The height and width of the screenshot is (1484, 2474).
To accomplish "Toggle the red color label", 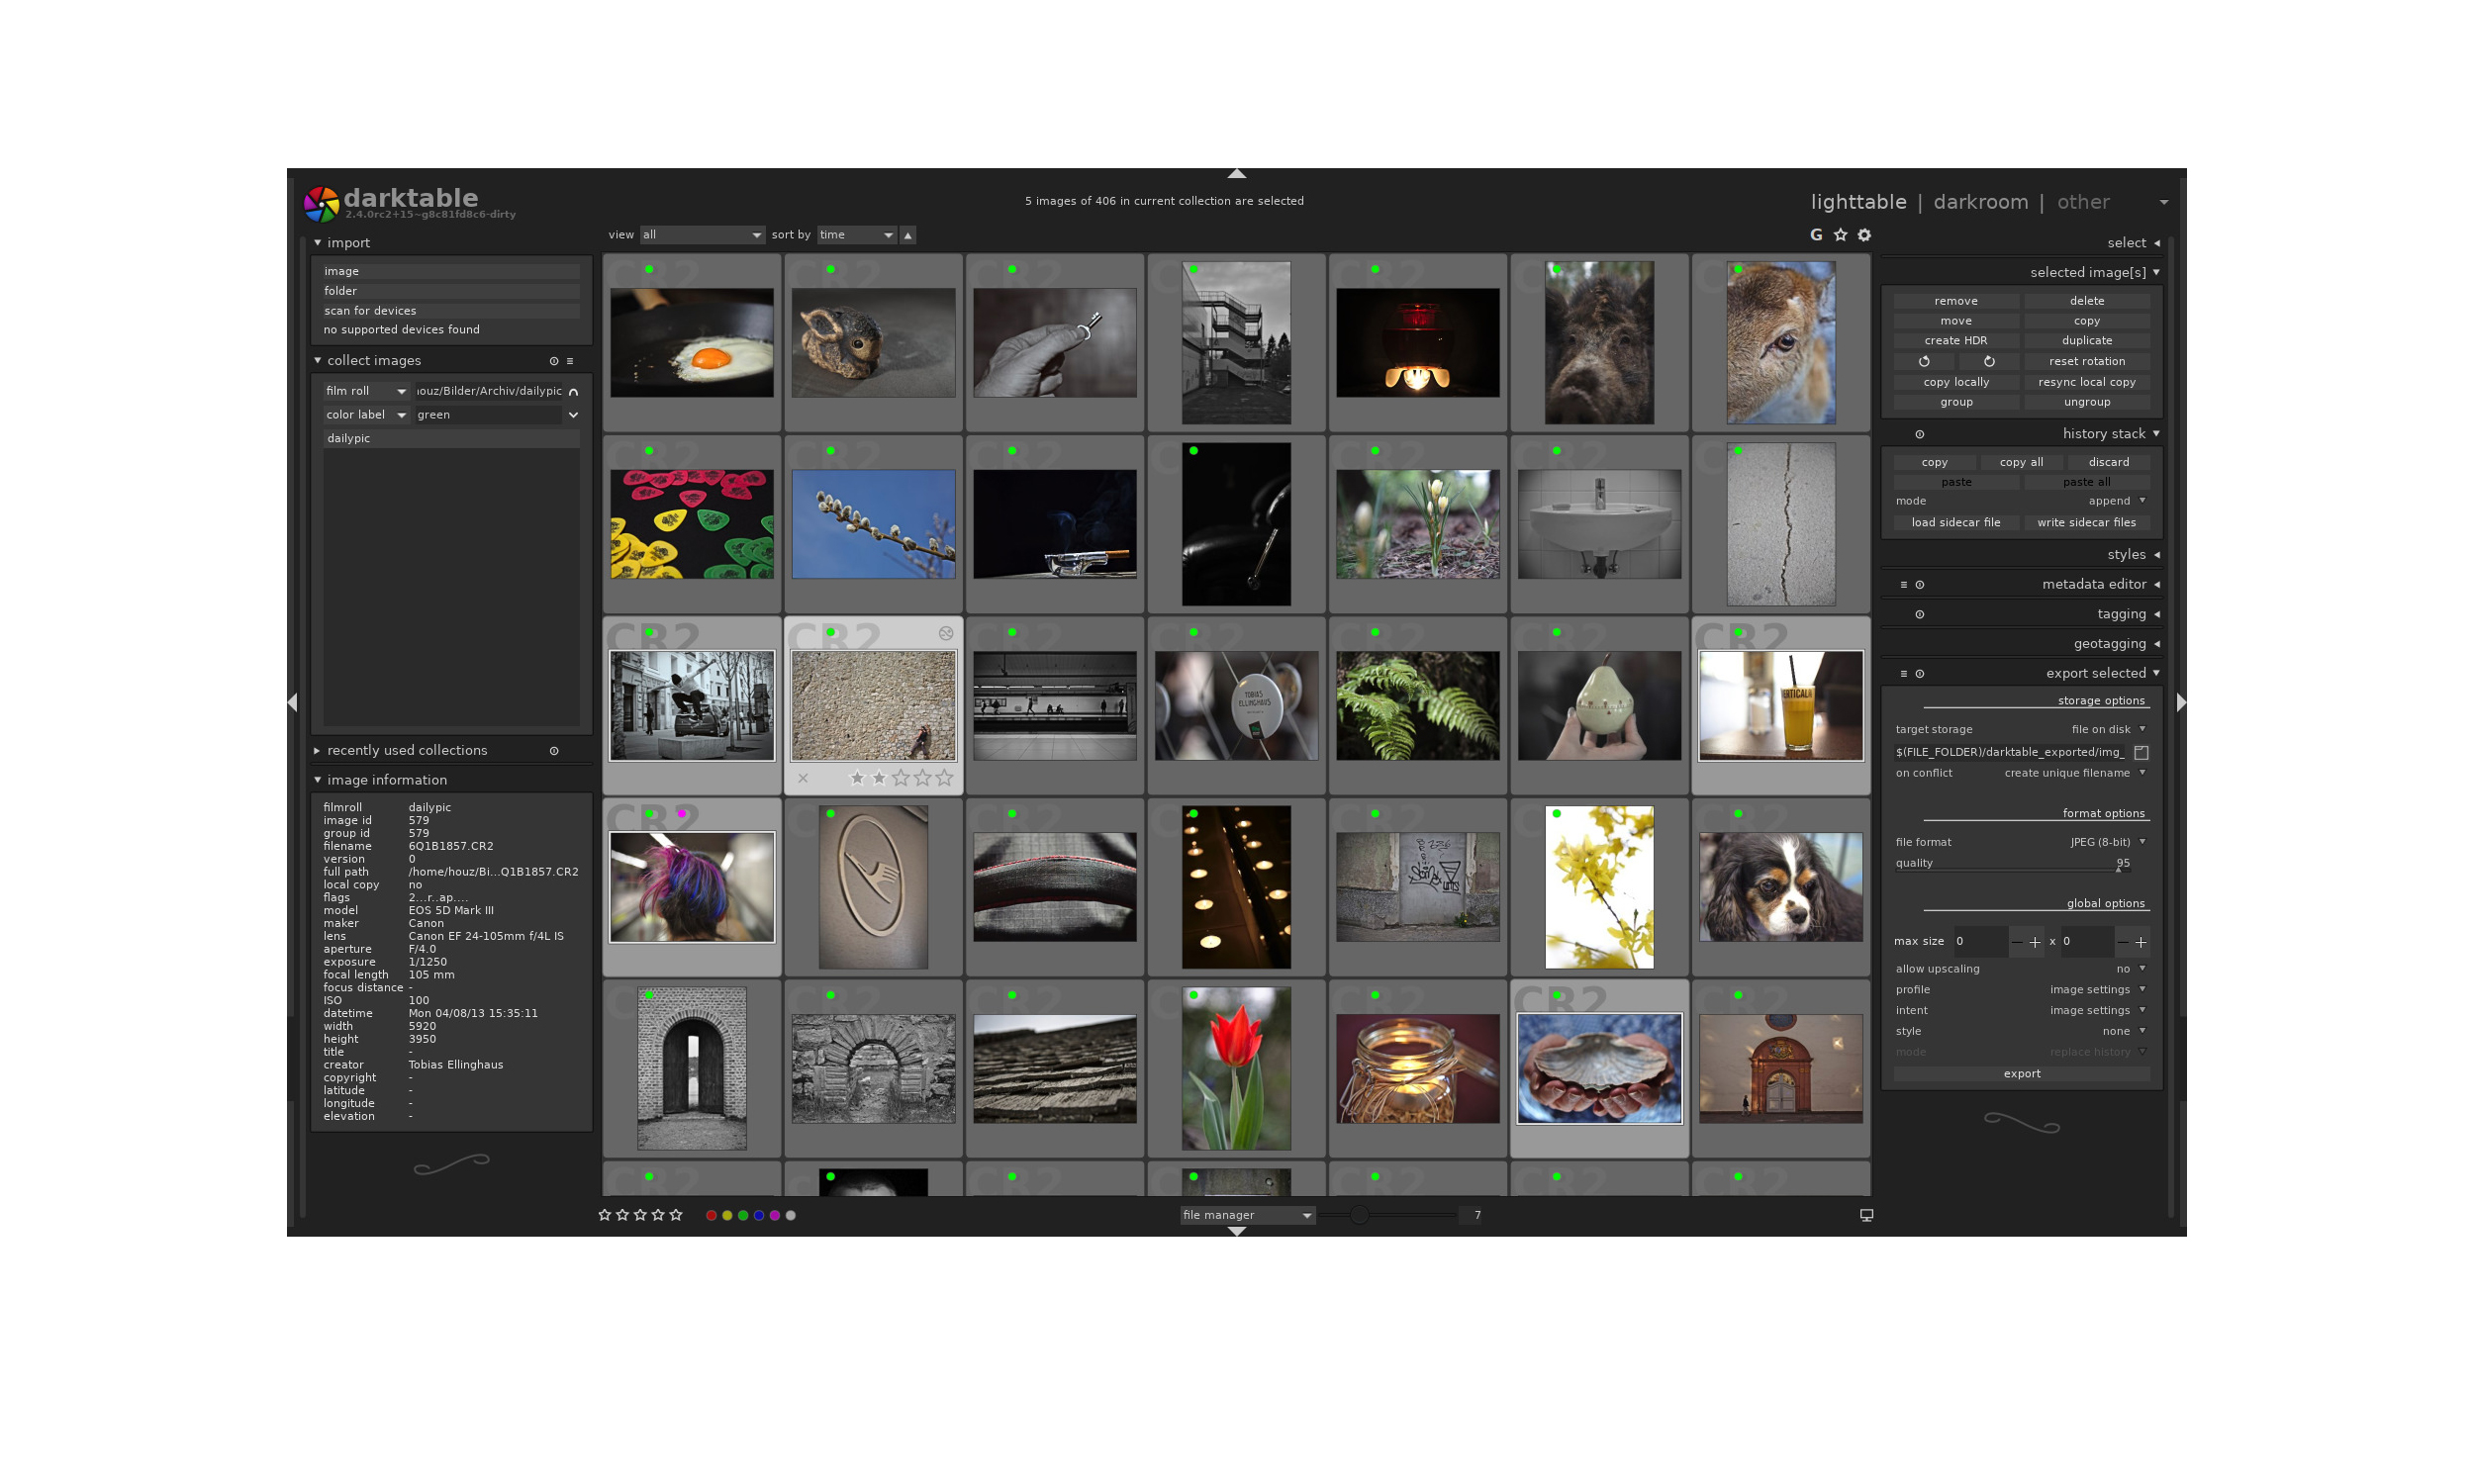I will pos(711,1216).
